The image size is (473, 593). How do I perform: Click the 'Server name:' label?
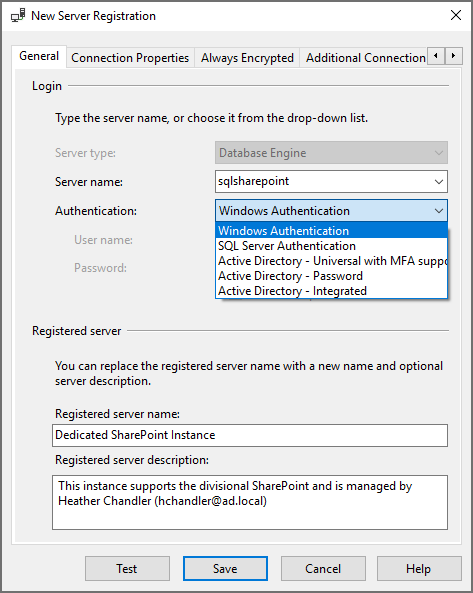coord(89,182)
